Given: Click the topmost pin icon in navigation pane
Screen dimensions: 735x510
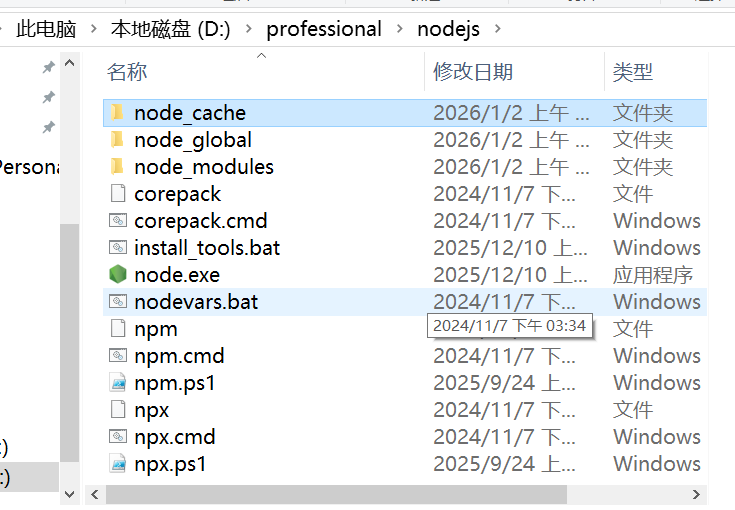Looking at the screenshot, I should pos(48,68).
